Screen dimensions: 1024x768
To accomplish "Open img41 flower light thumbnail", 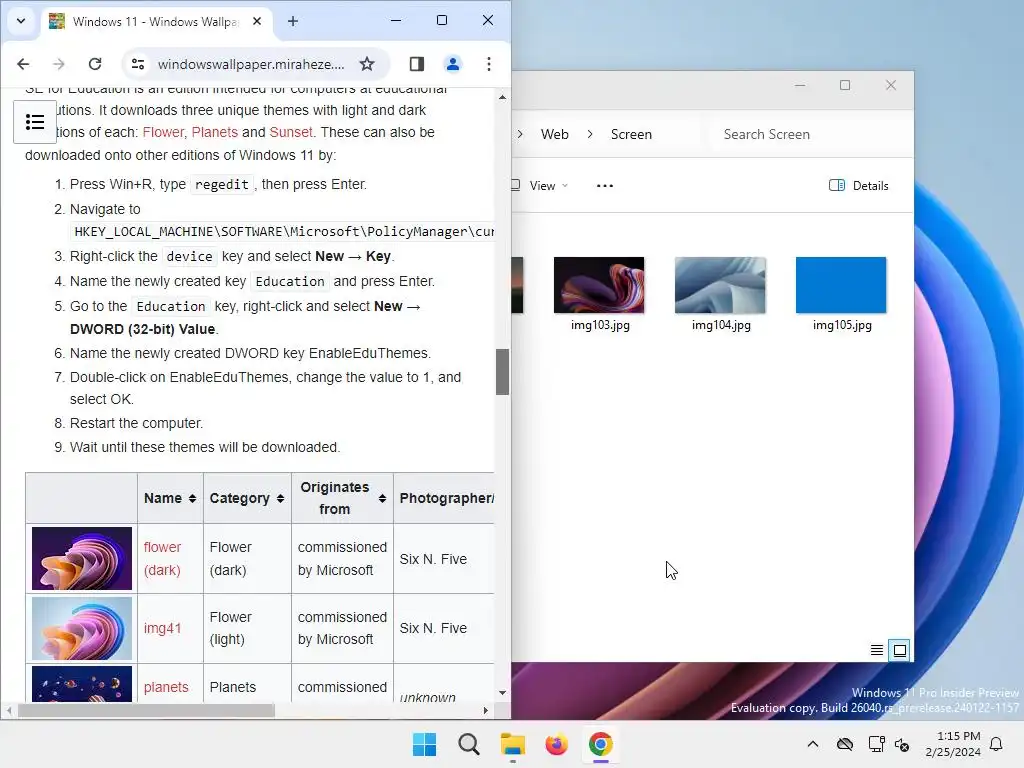I will click(82, 628).
